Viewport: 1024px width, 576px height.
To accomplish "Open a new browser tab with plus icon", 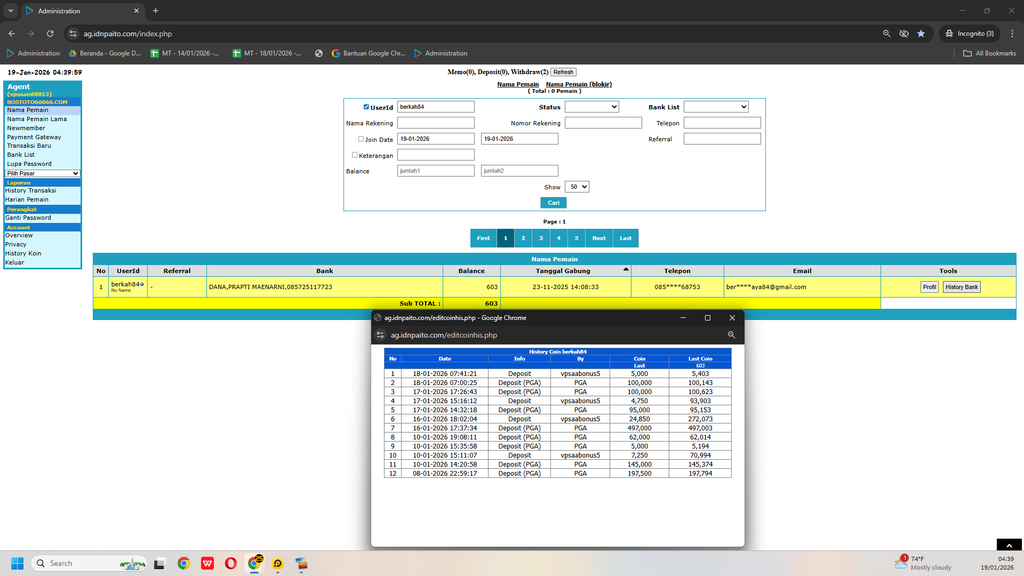I will click(155, 10).
